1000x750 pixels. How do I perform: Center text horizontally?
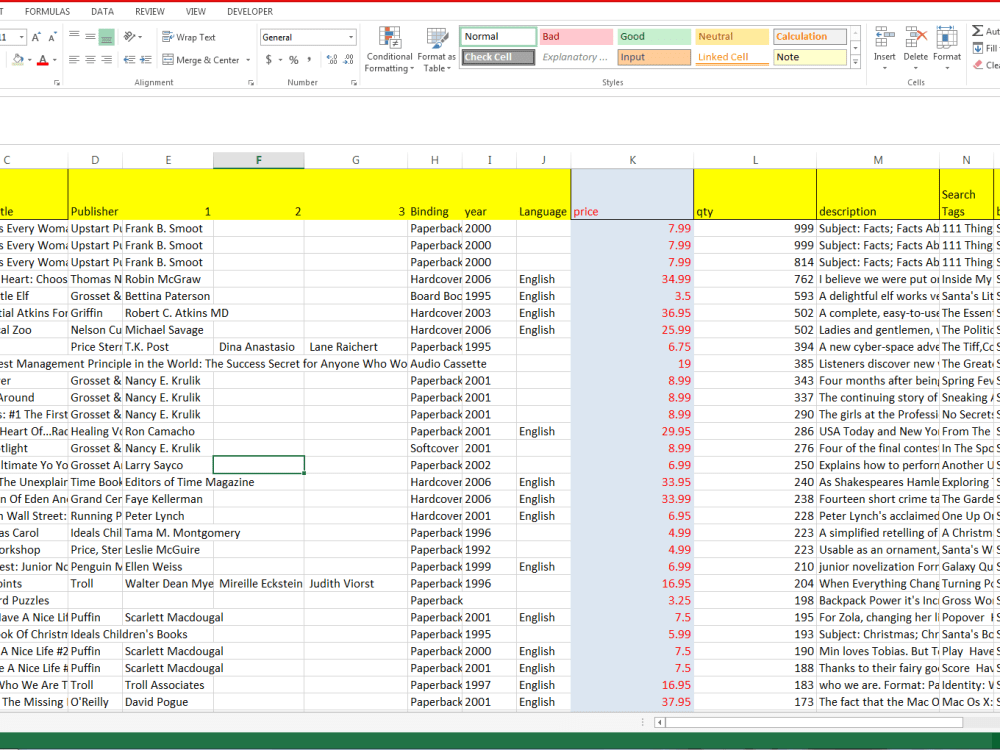(x=90, y=60)
